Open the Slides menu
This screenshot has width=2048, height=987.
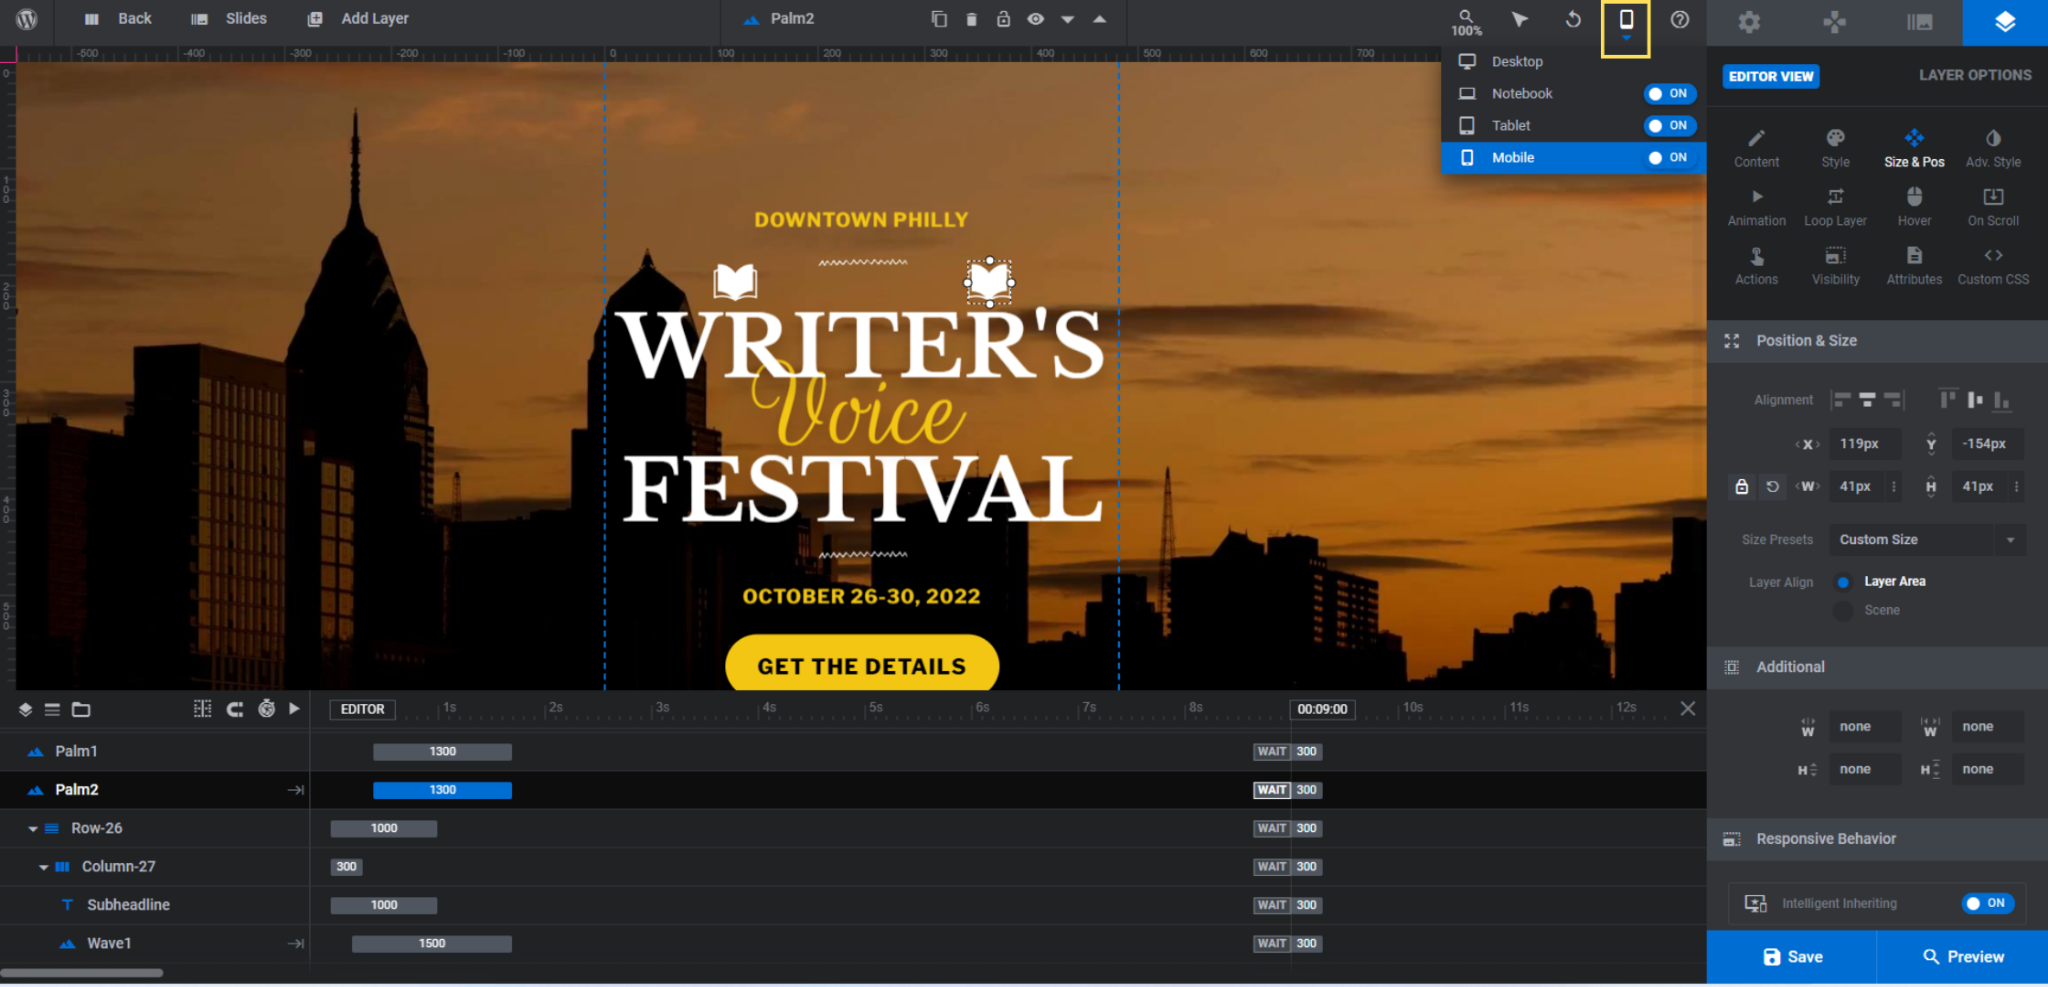229,19
